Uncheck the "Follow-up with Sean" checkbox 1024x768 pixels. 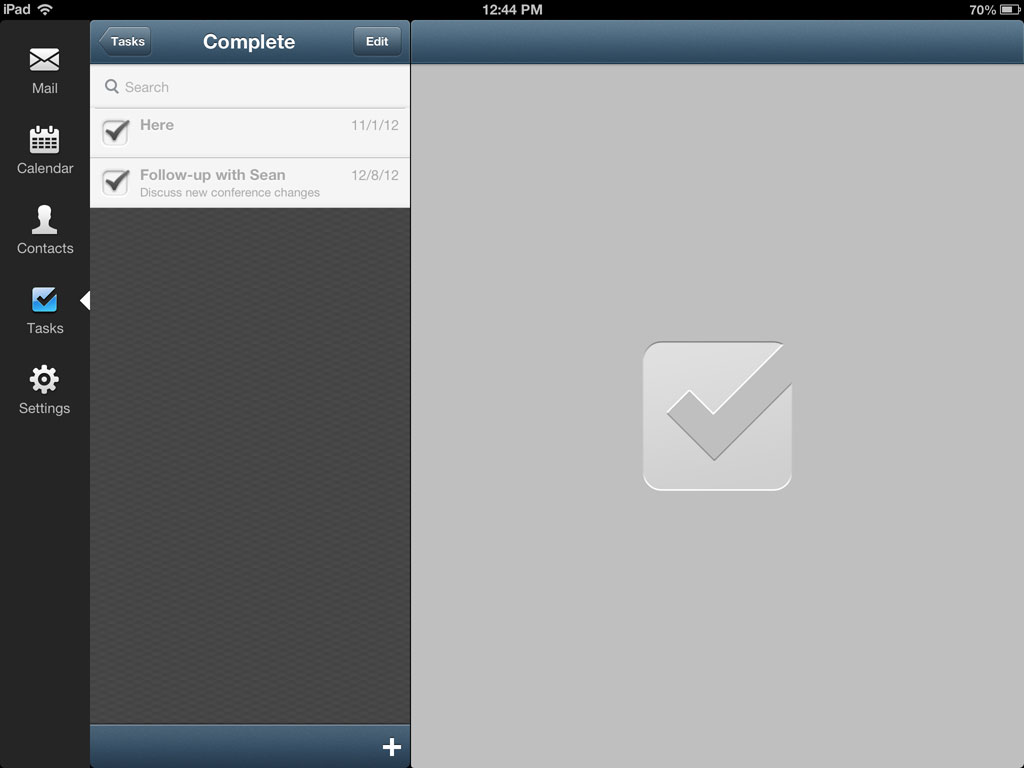[x=116, y=182]
